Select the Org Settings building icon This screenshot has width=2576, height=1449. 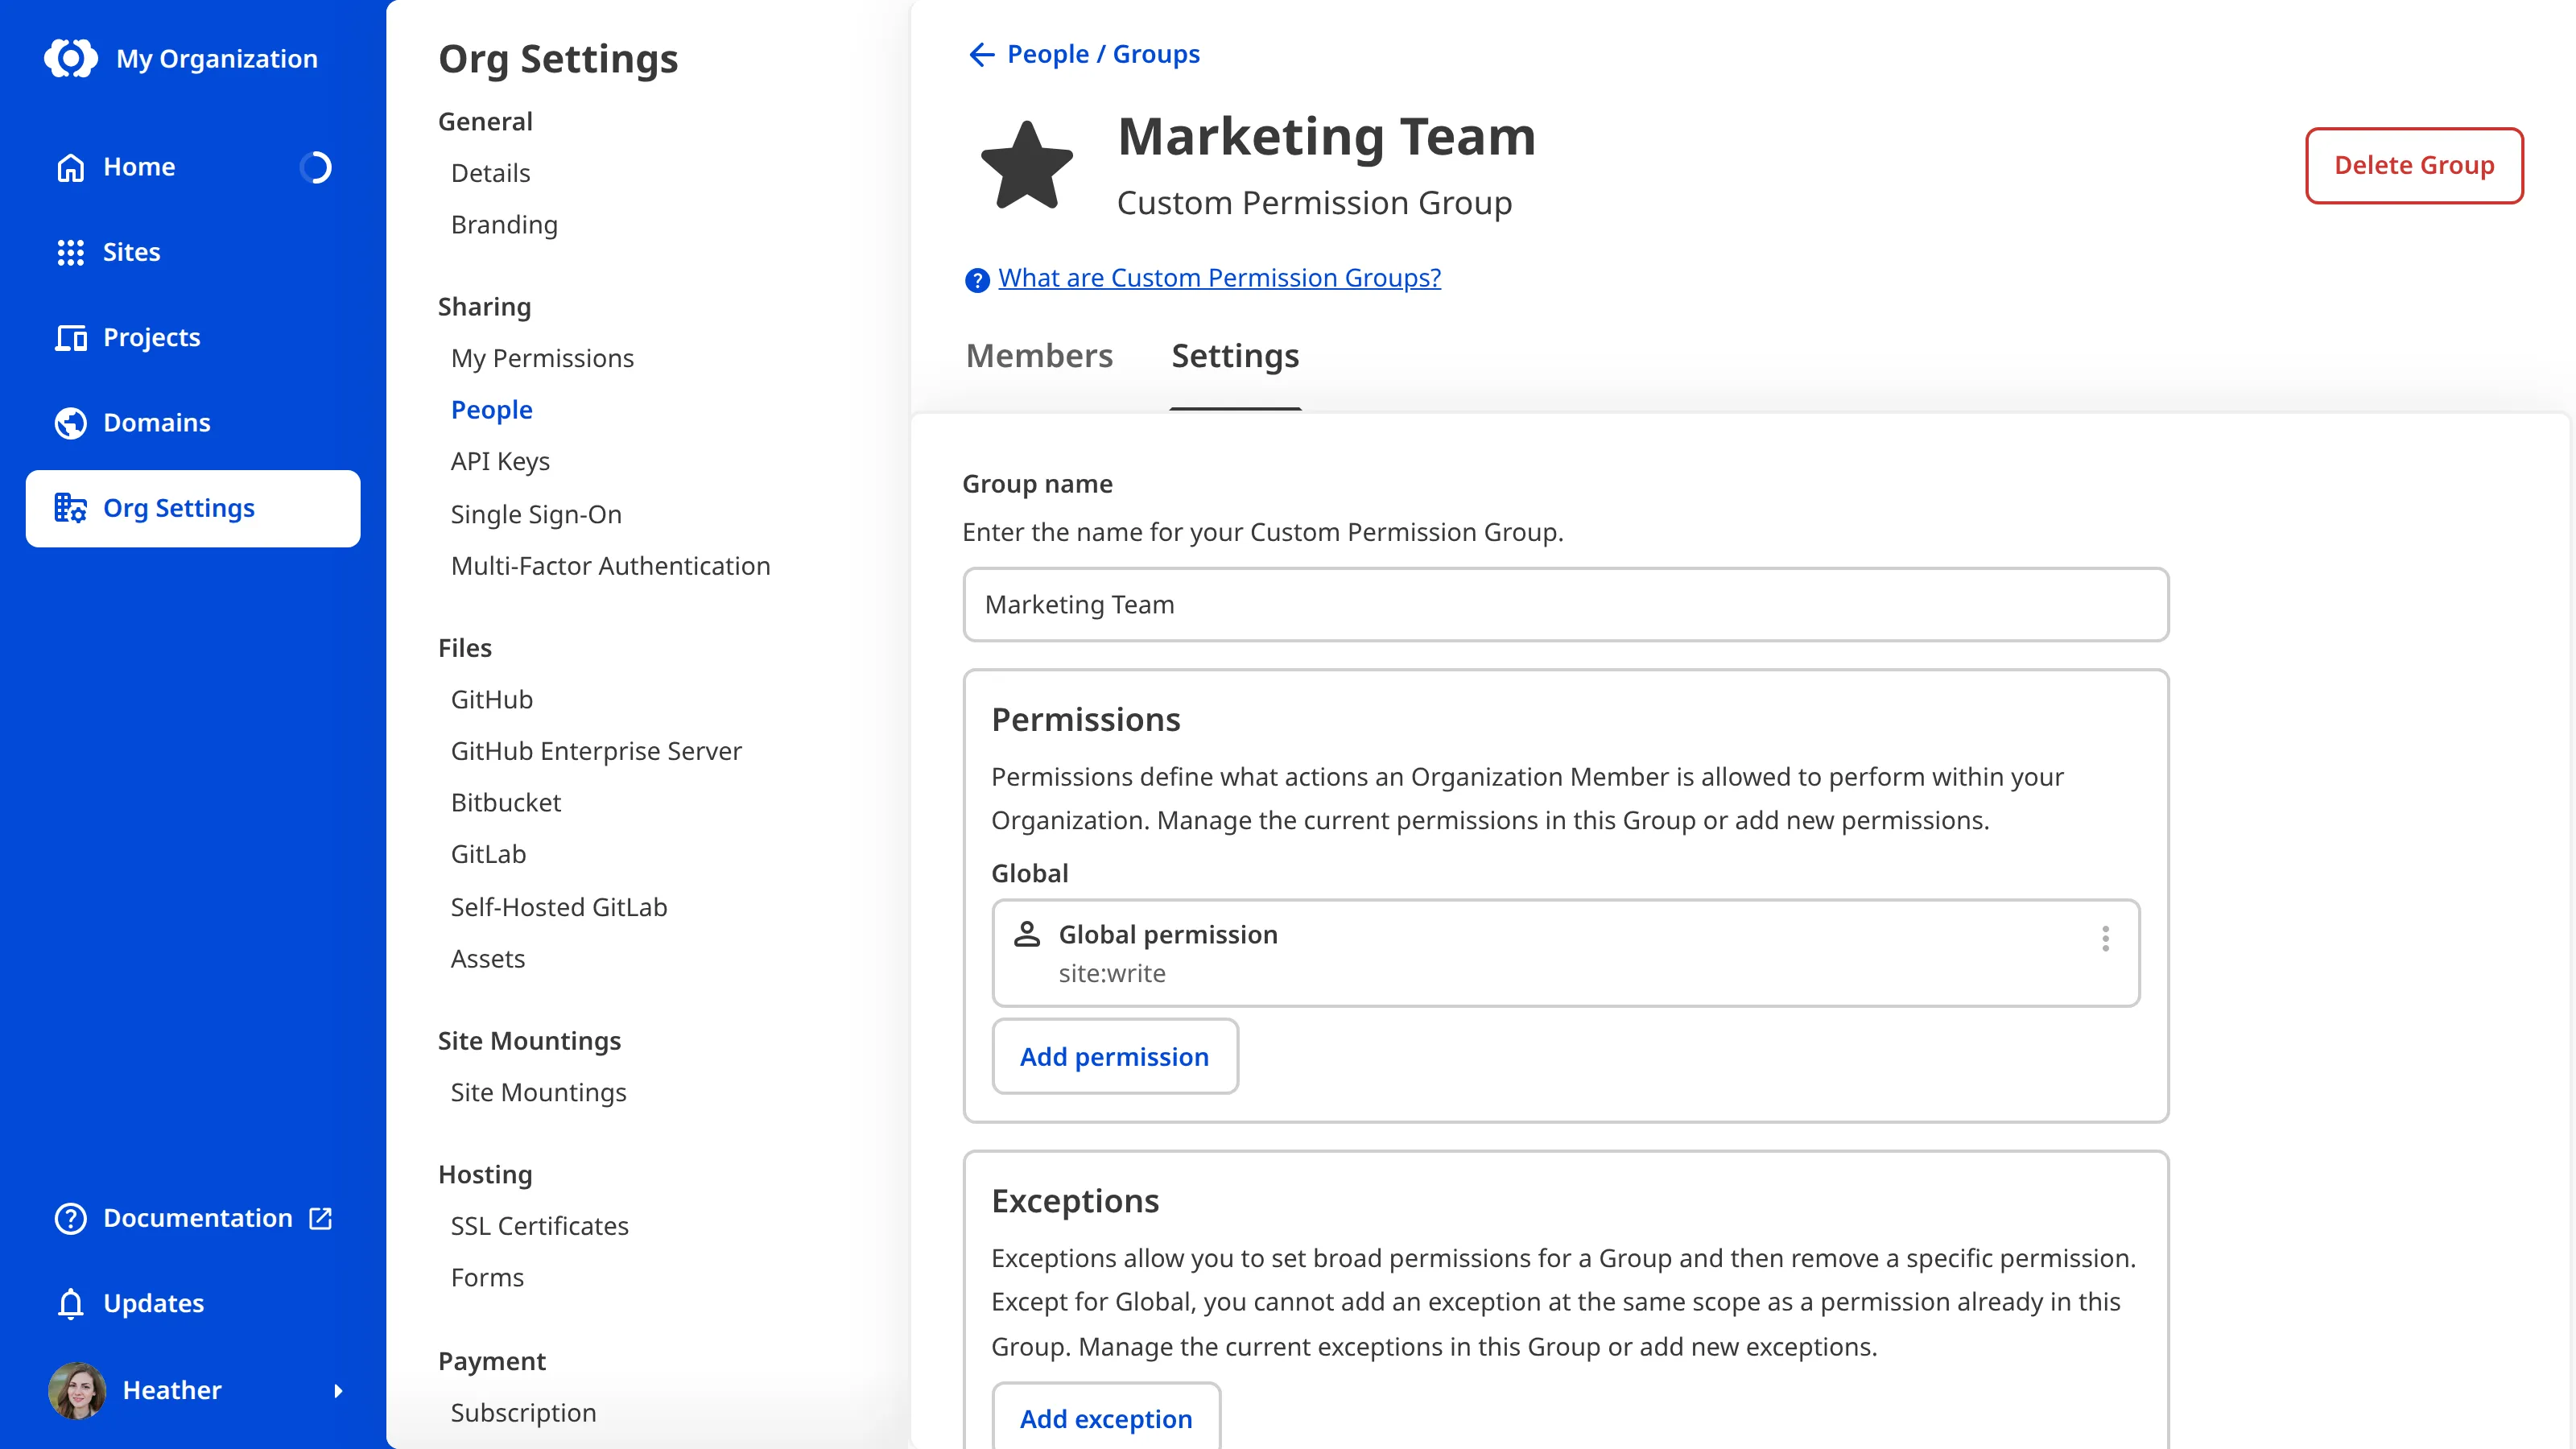click(71, 508)
